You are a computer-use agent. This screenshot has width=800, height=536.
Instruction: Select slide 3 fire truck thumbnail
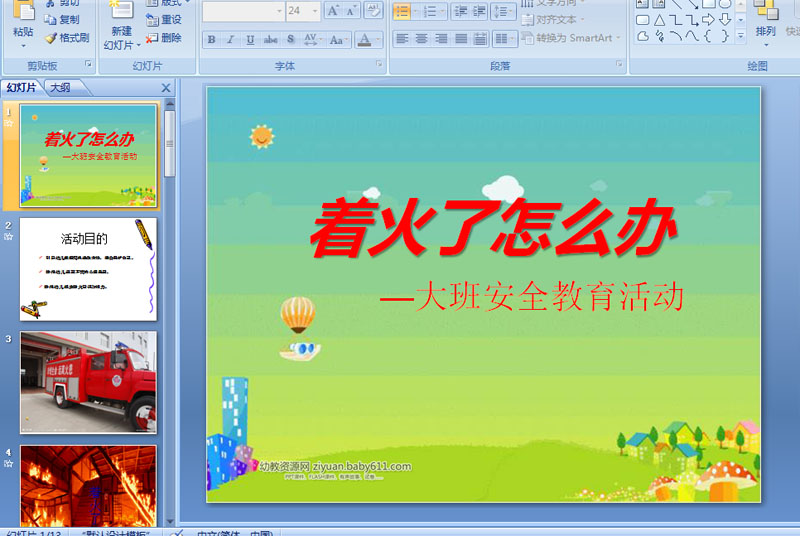[88, 382]
